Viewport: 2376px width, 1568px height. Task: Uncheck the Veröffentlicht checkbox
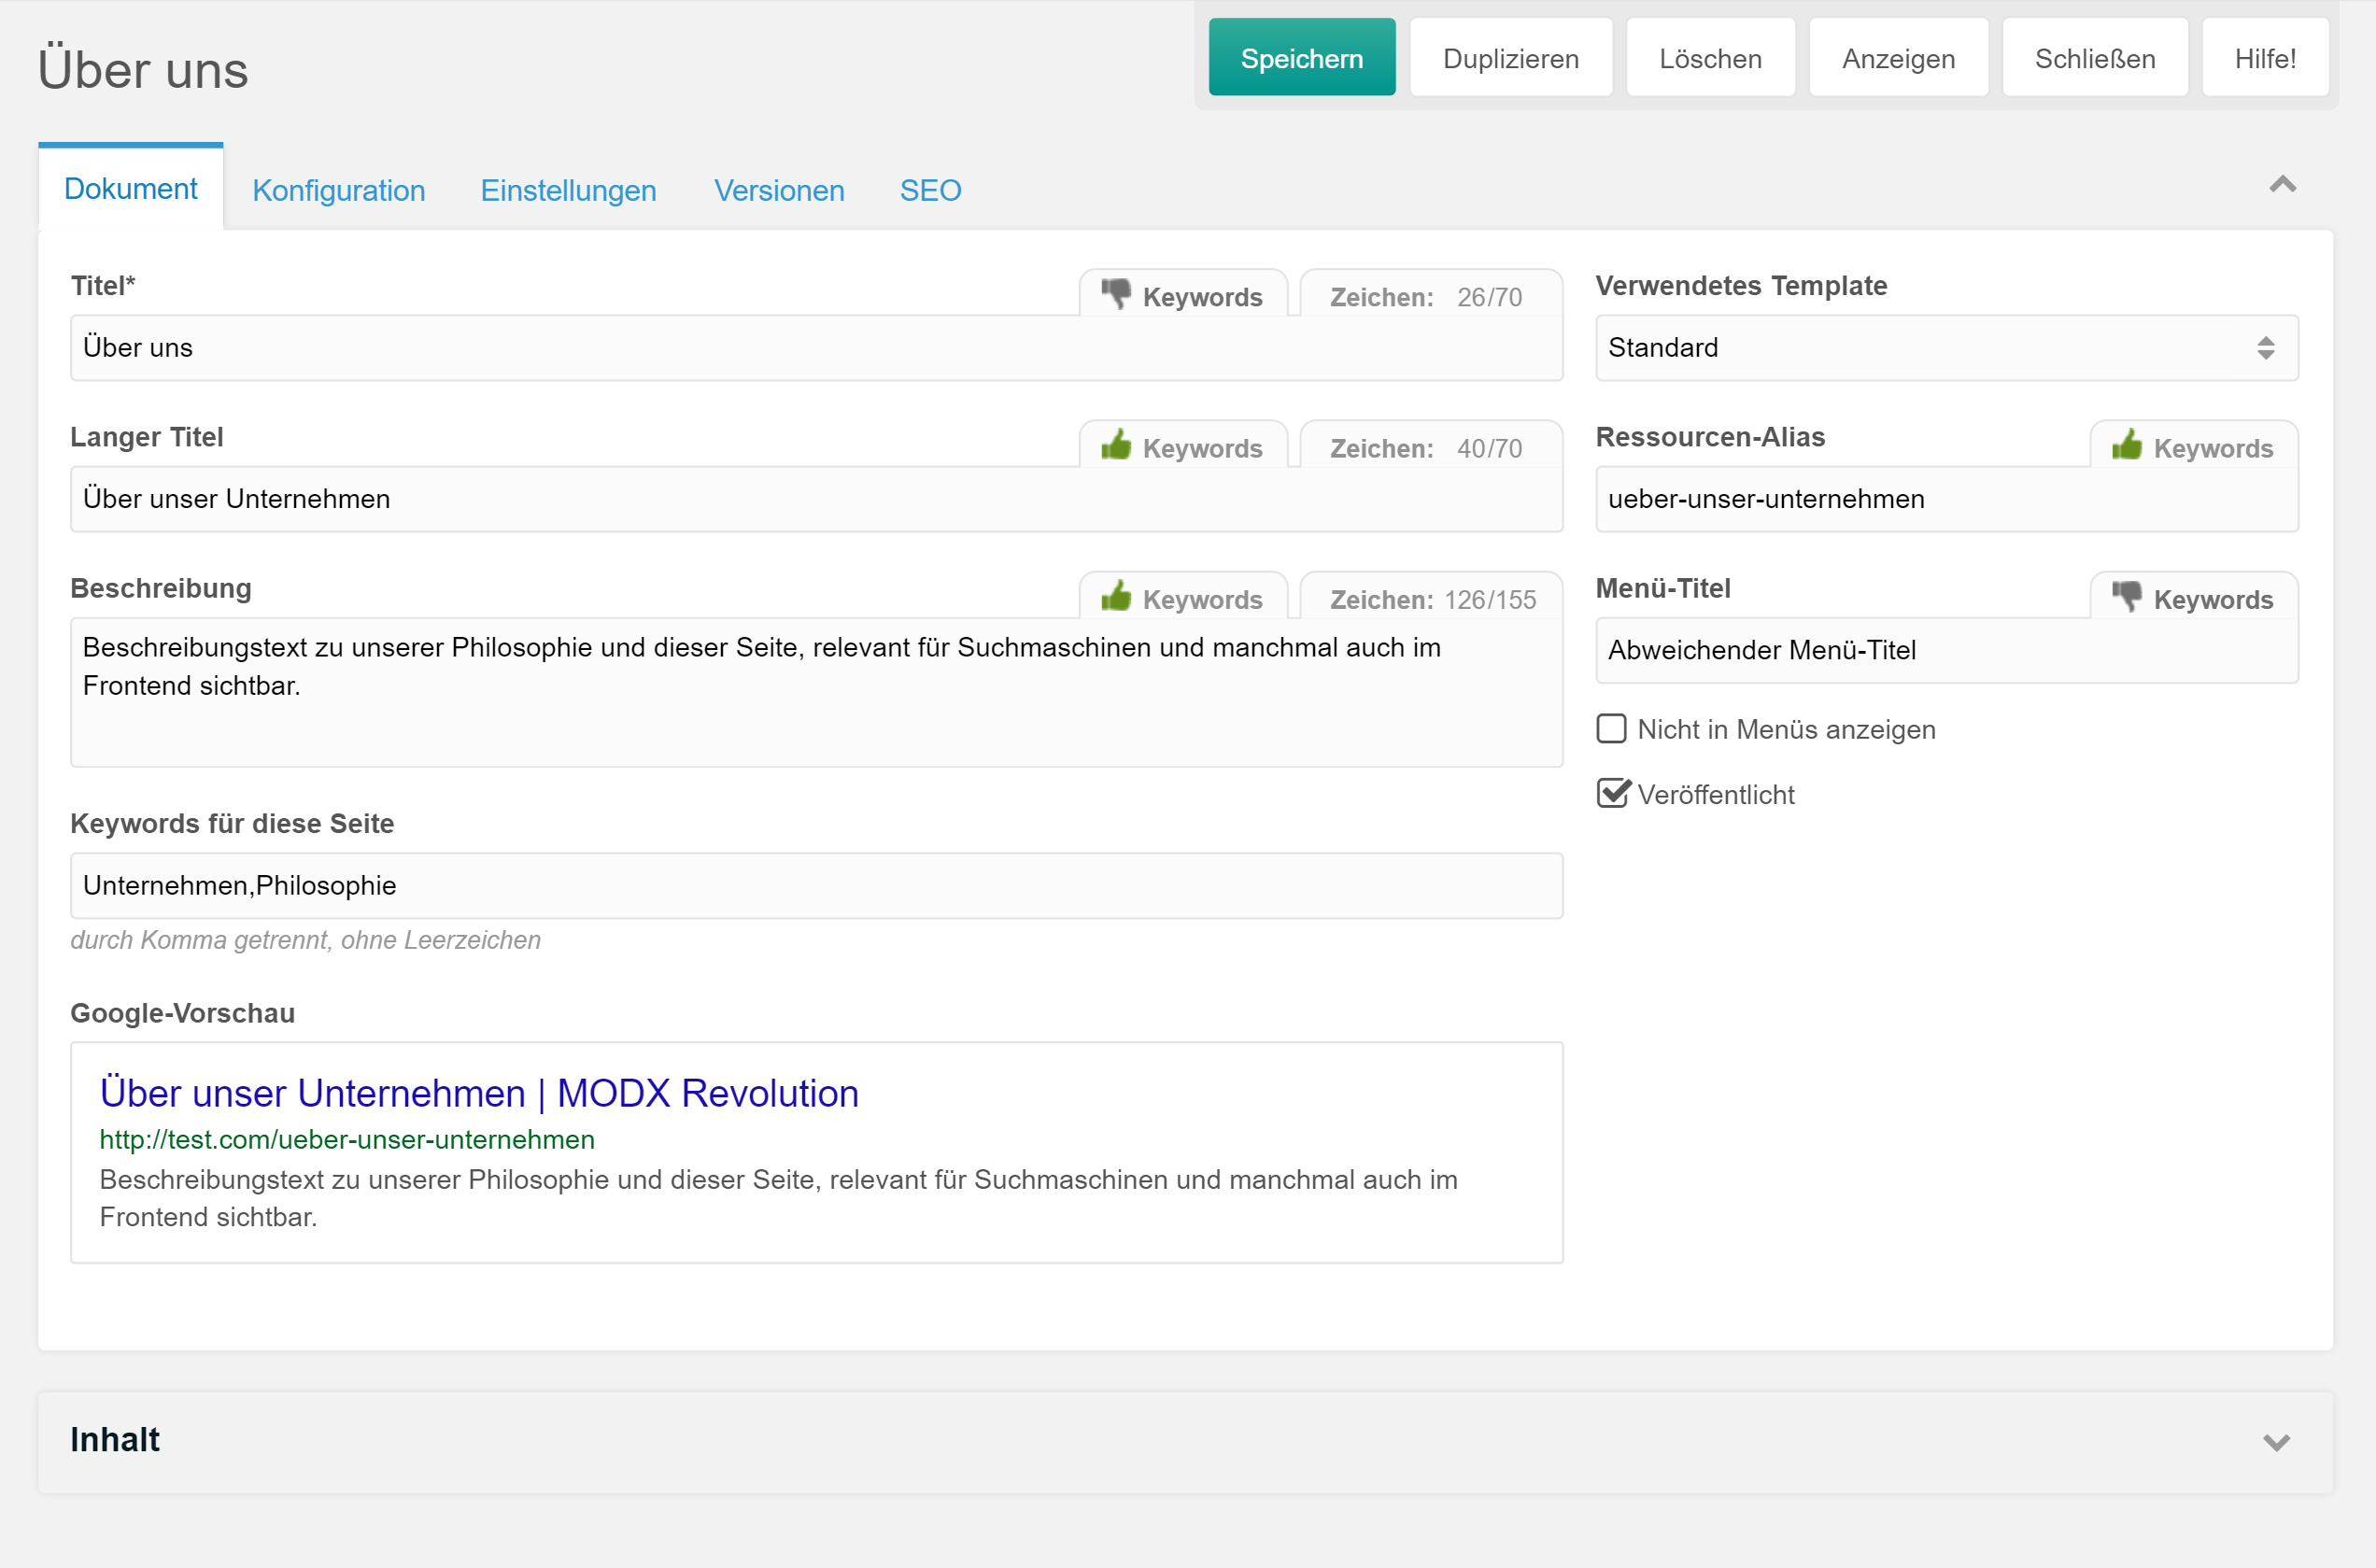click(x=1611, y=794)
